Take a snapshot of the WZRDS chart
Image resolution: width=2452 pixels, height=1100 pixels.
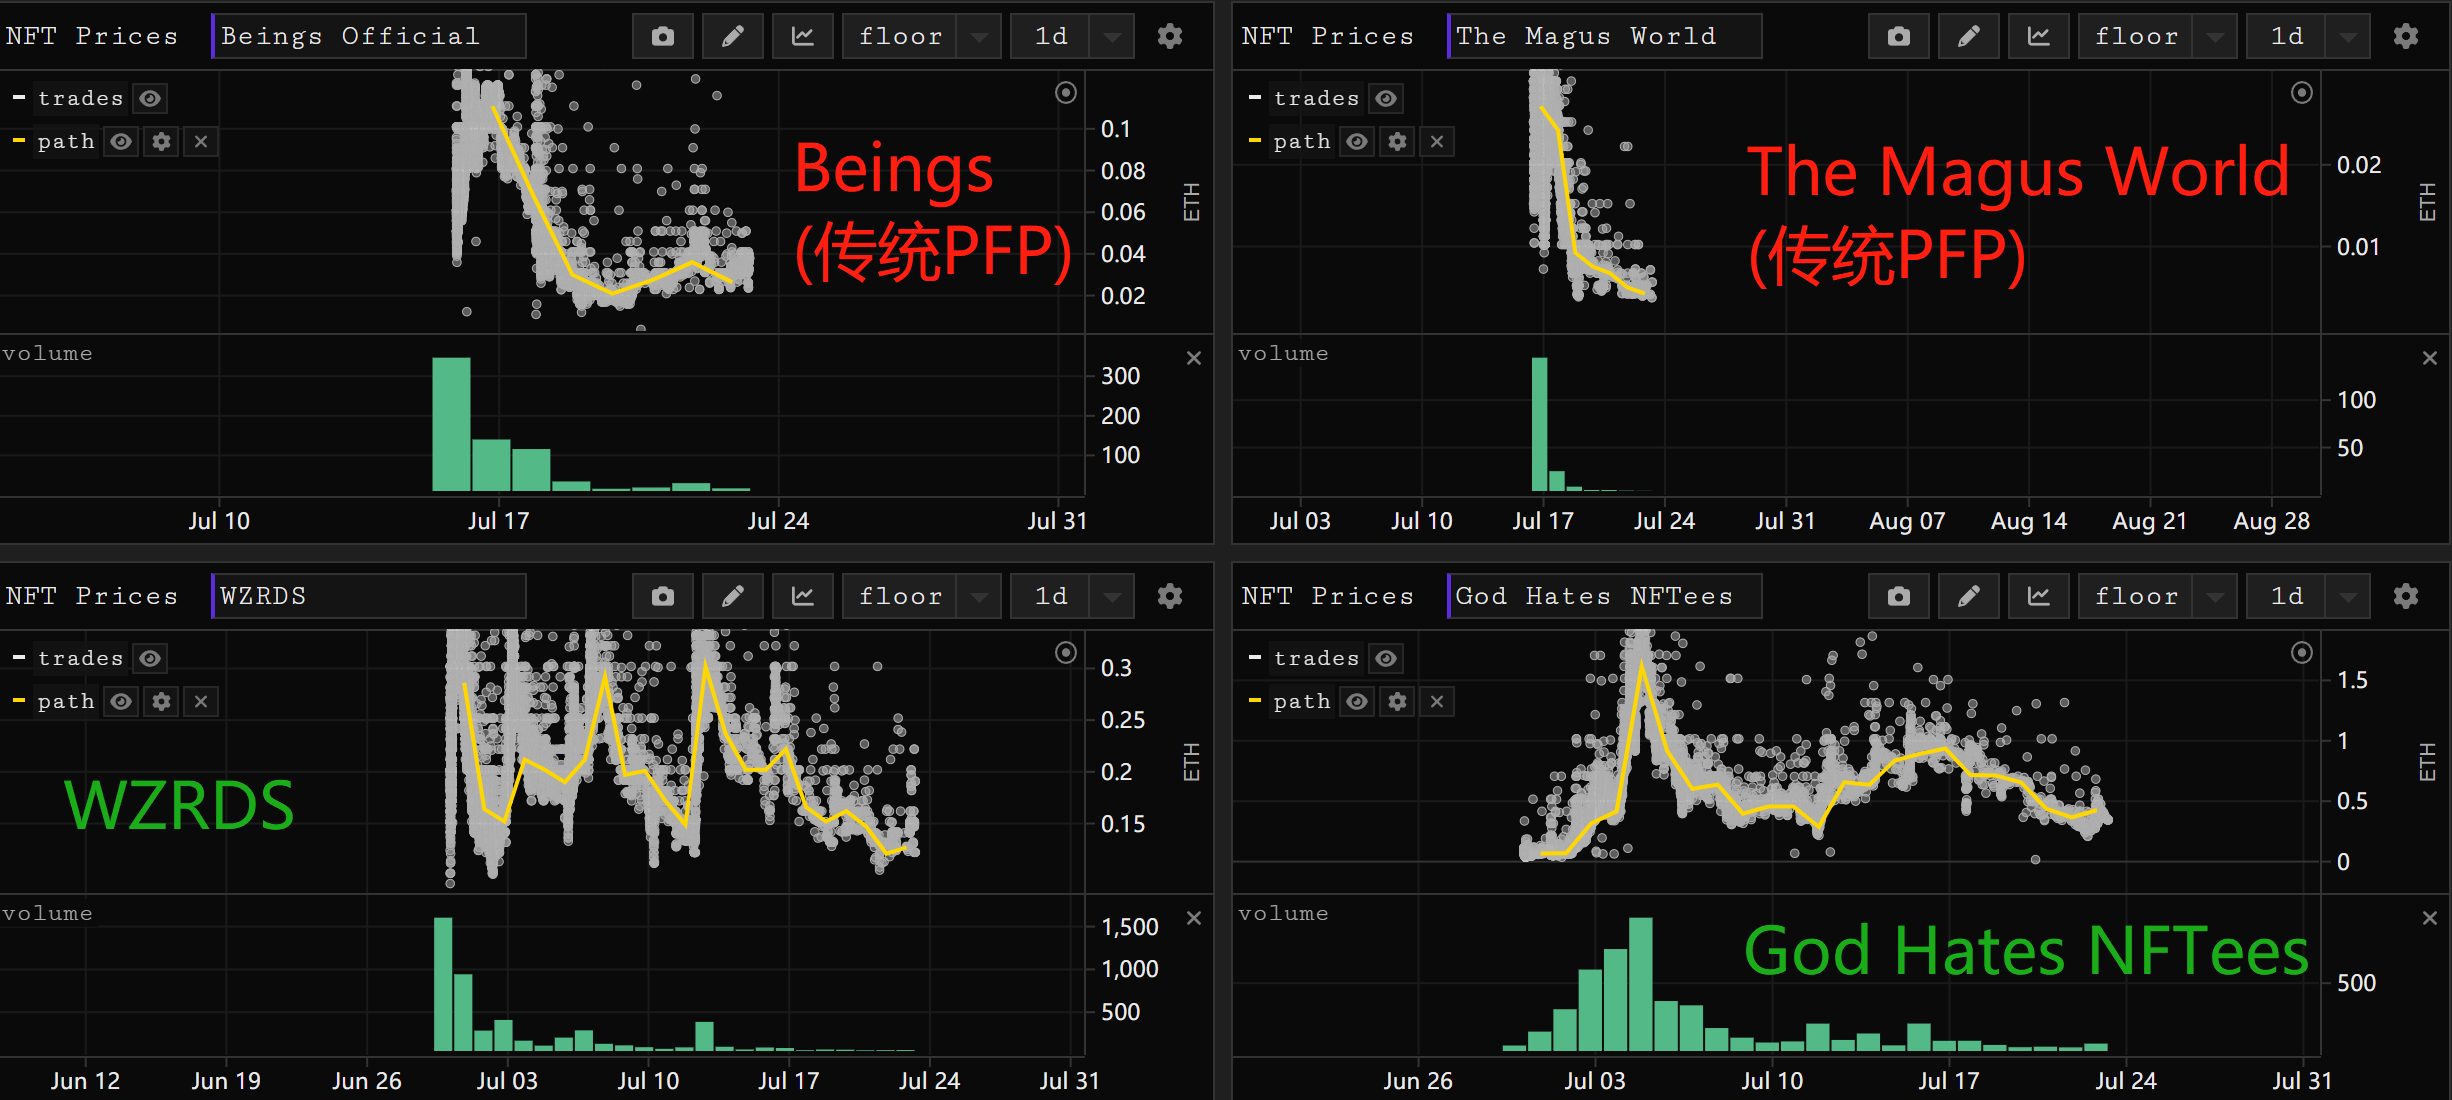(x=663, y=597)
